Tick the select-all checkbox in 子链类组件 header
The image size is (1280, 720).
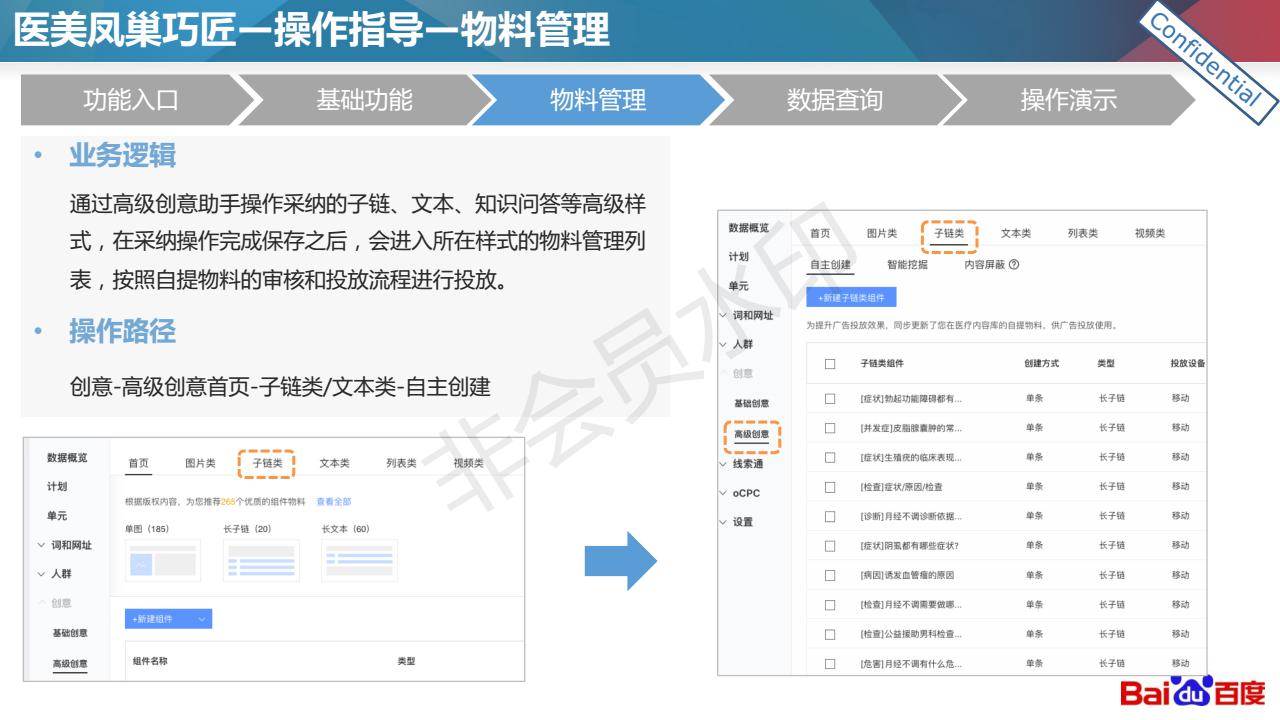[830, 364]
